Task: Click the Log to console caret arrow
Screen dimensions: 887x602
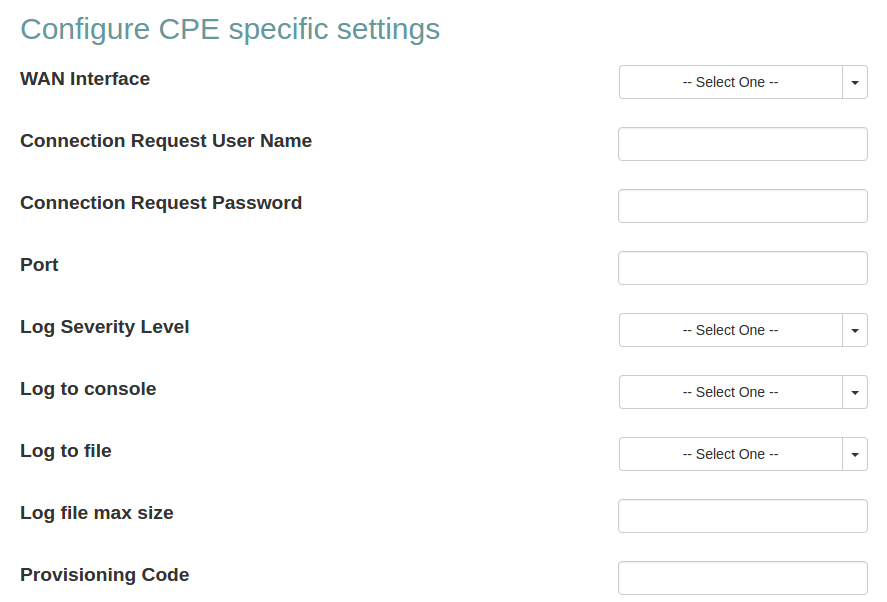Action: [855, 392]
